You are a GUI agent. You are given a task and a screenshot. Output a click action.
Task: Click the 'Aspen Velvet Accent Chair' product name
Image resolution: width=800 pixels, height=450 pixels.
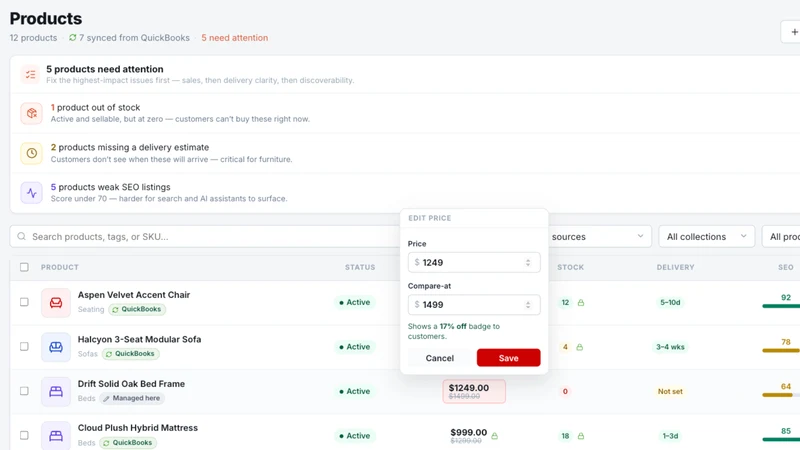134,295
